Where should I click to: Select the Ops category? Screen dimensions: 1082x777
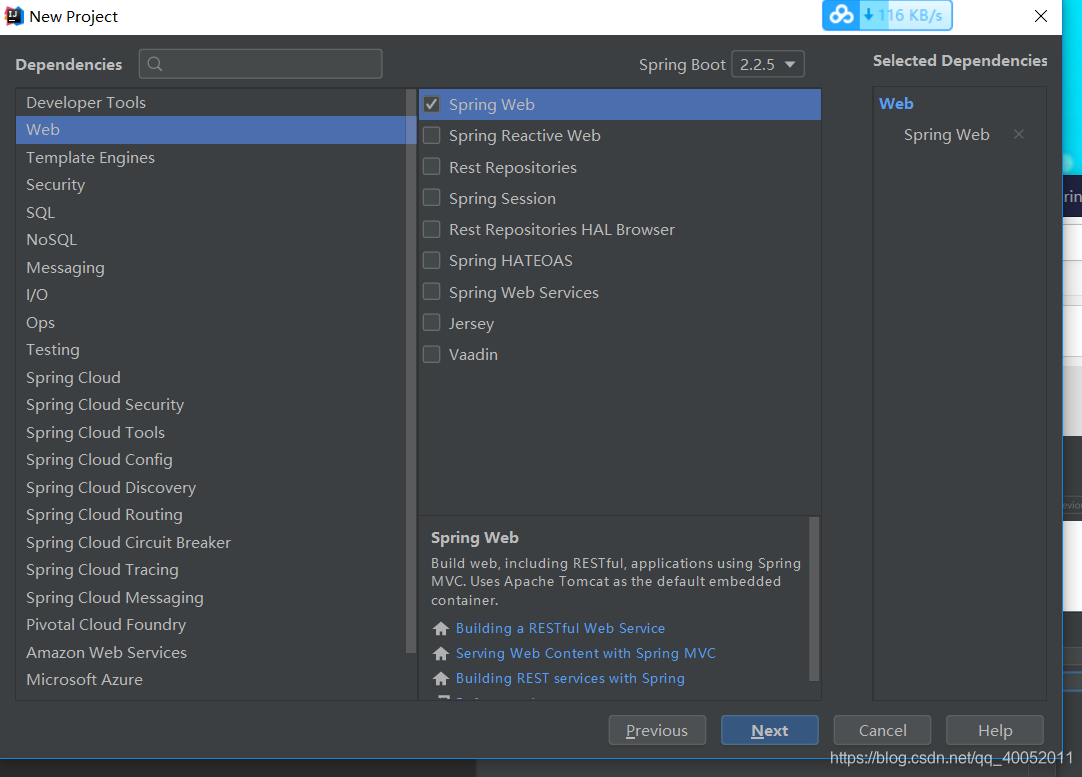[211, 322]
